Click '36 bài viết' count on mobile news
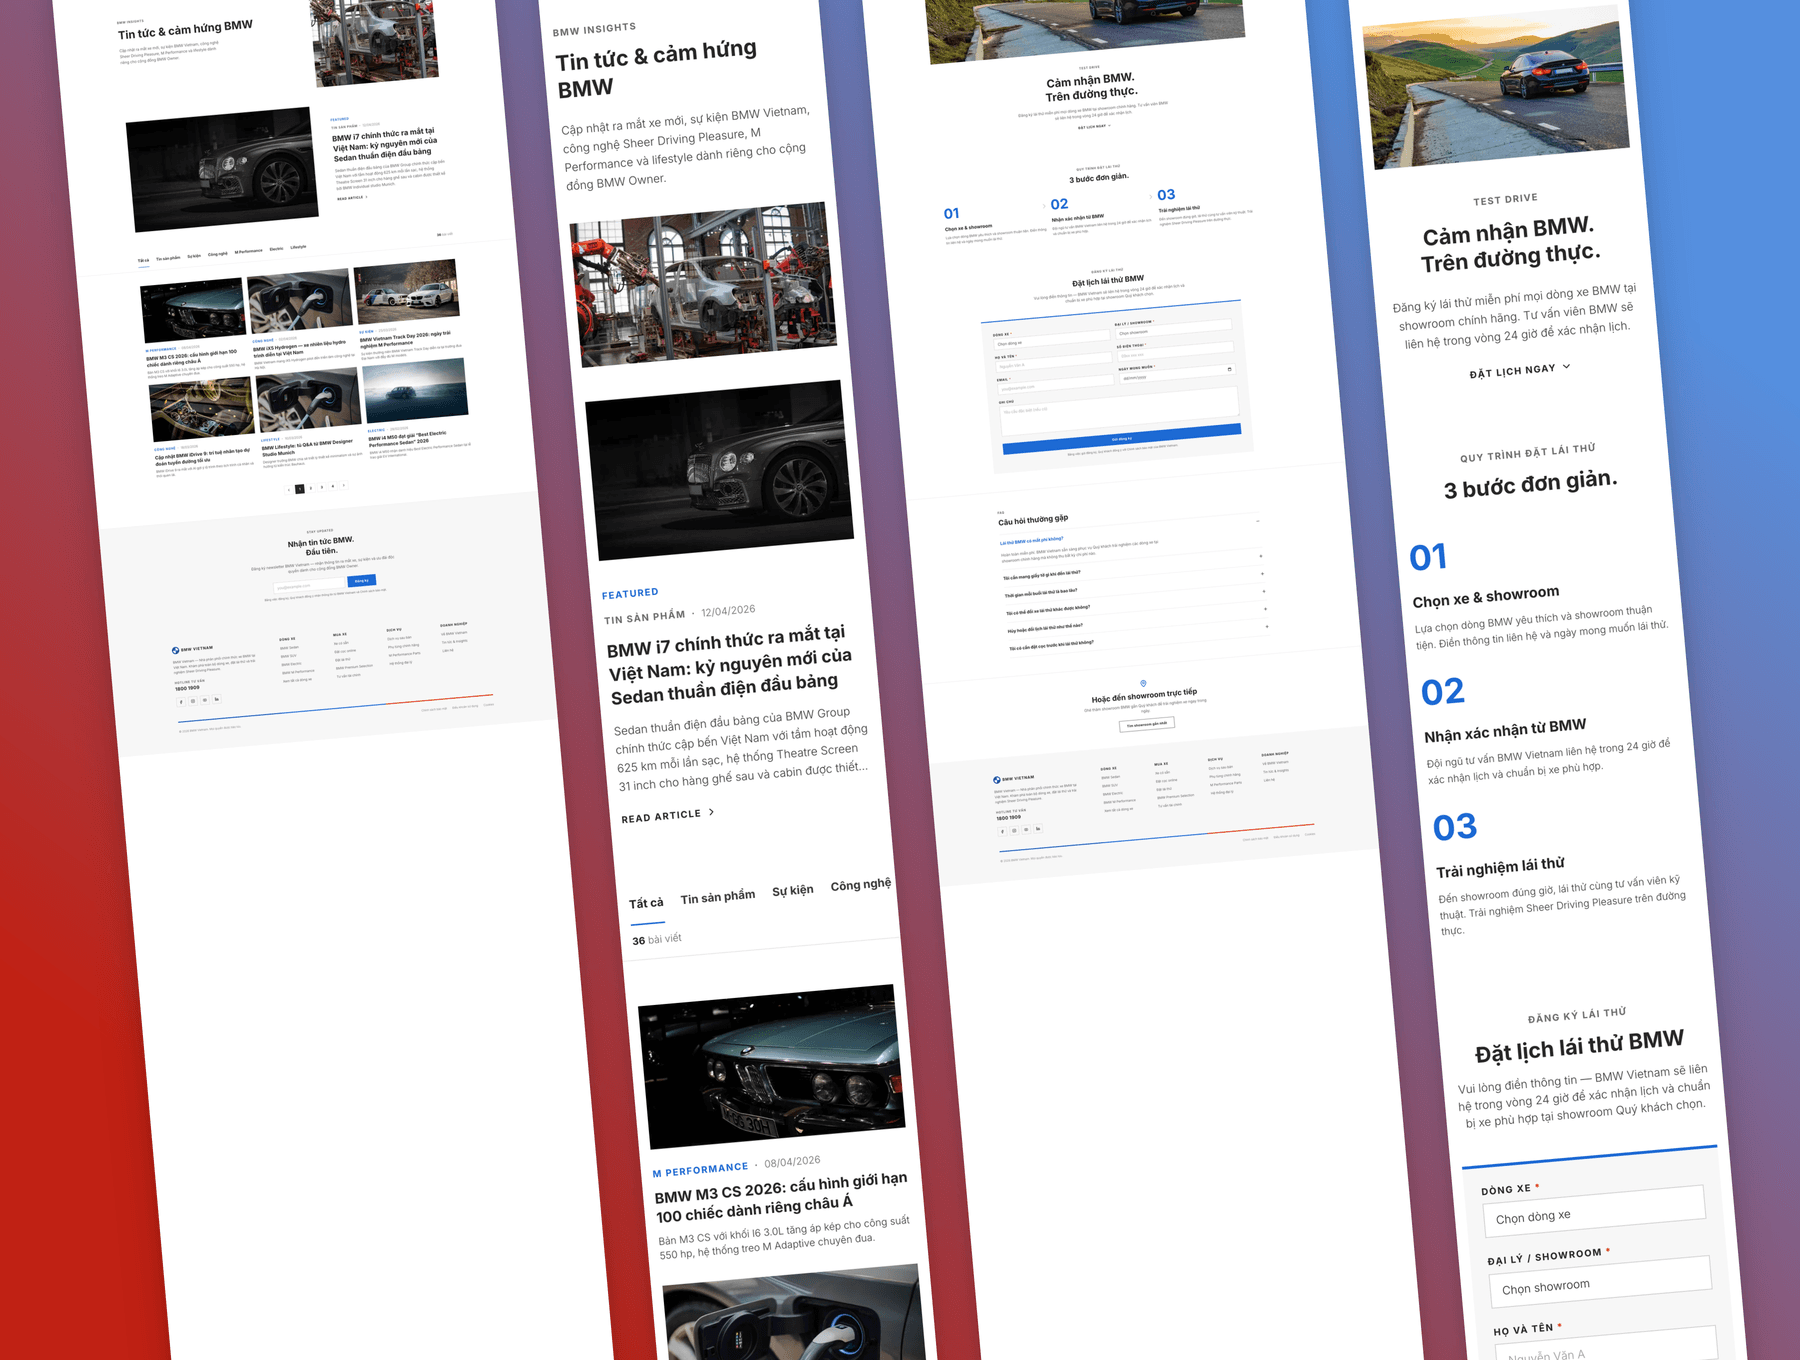Viewport: 1800px width, 1360px height. (x=657, y=939)
